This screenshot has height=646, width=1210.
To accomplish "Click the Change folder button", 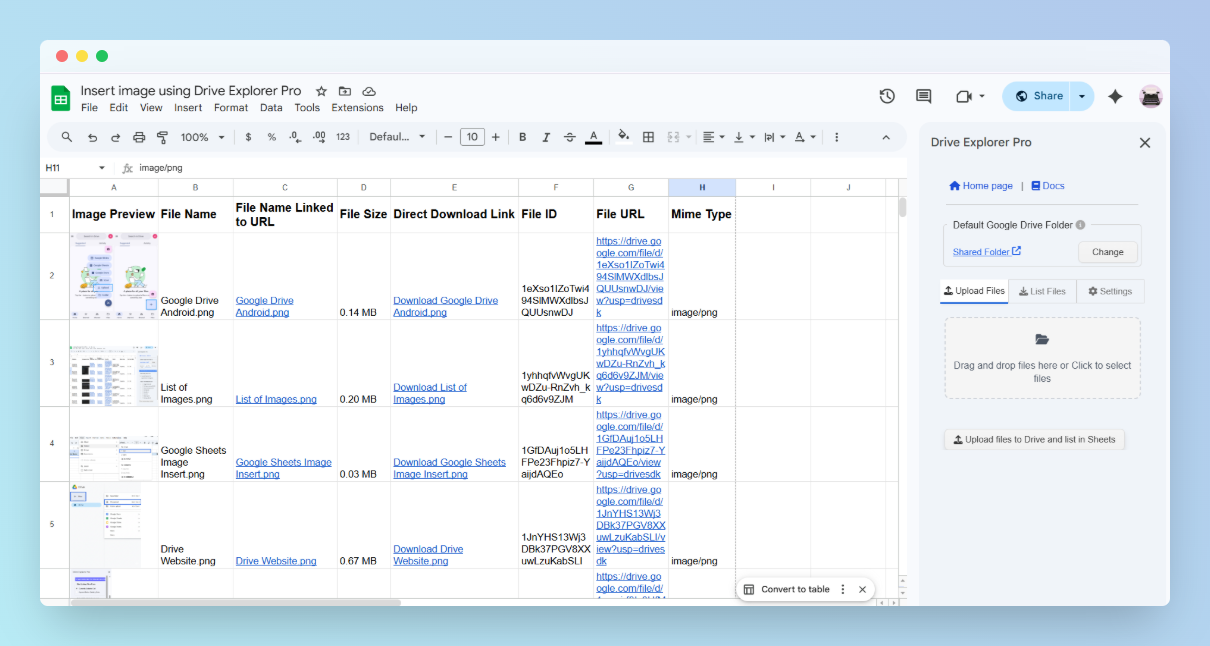I will coord(1107,252).
